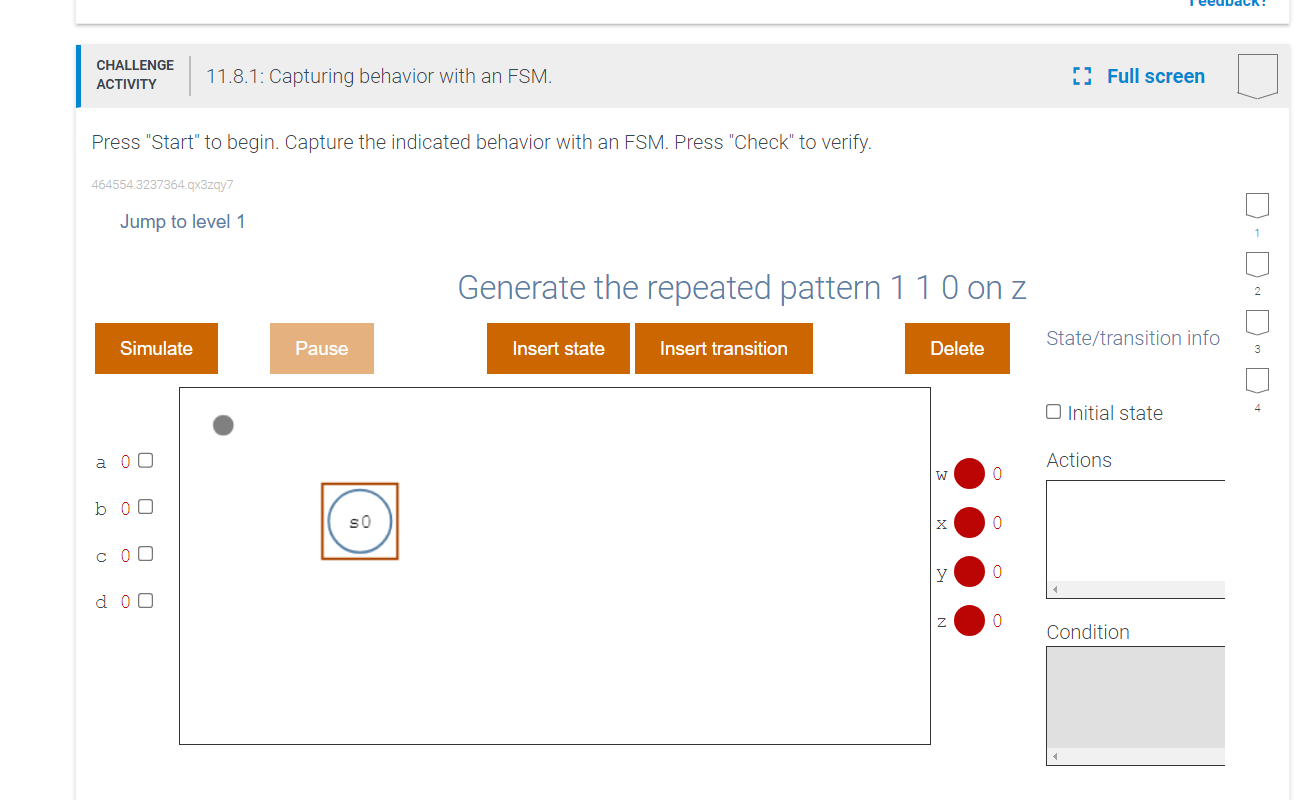This screenshot has width=1305, height=800.
Task: Toggle the input c checkbox
Action: point(145,553)
